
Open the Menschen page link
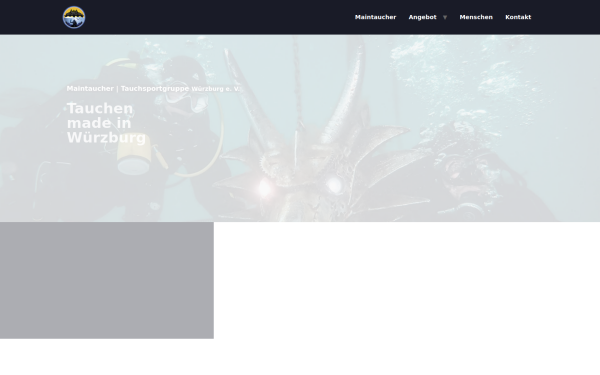pyautogui.click(x=476, y=17)
